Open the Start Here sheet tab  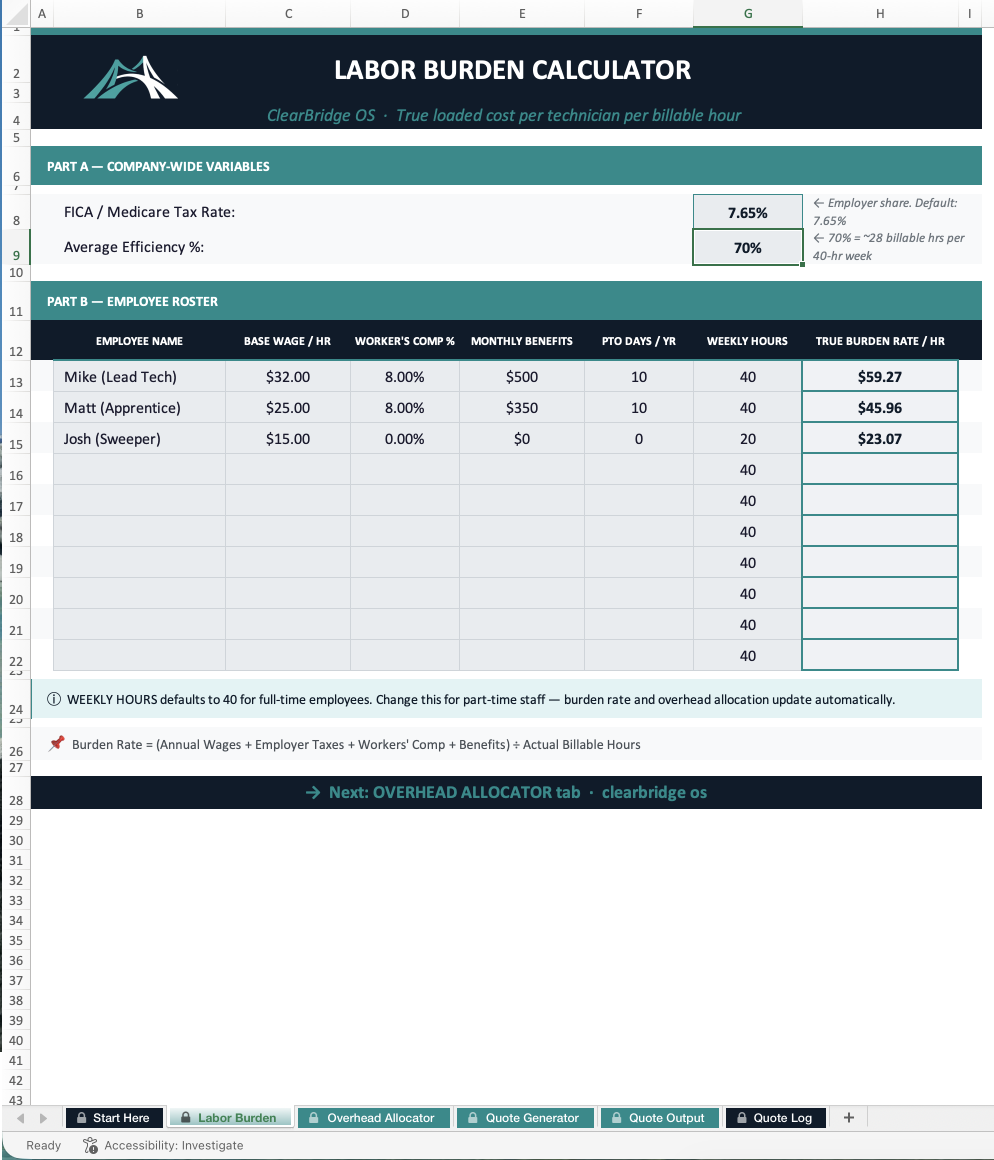114,1118
